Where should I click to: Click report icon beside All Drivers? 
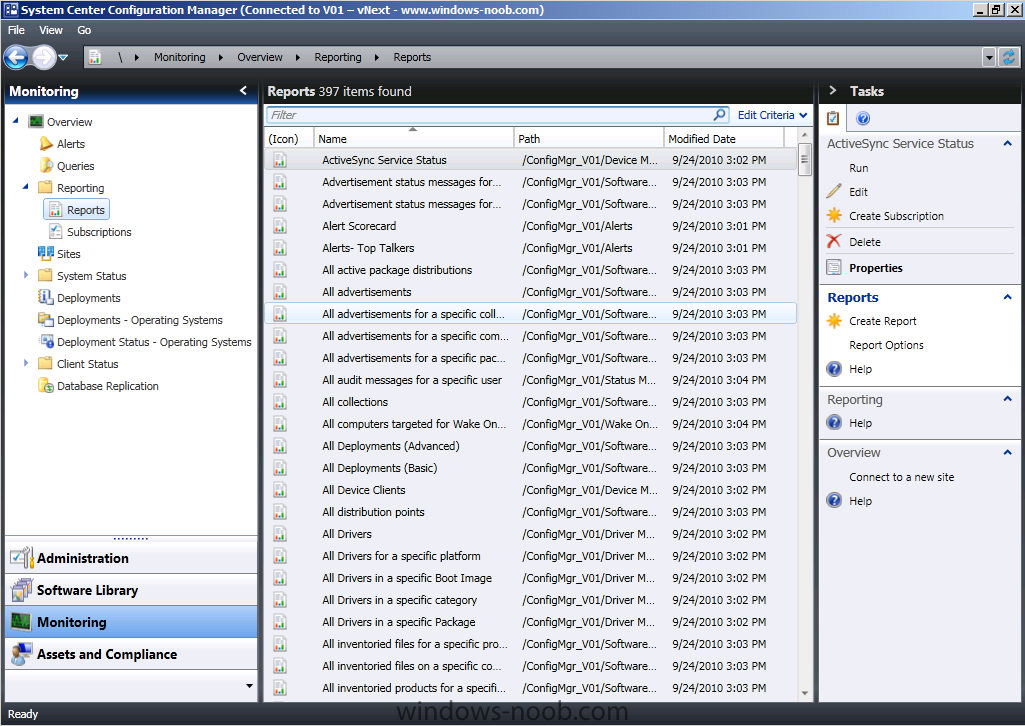(x=280, y=534)
